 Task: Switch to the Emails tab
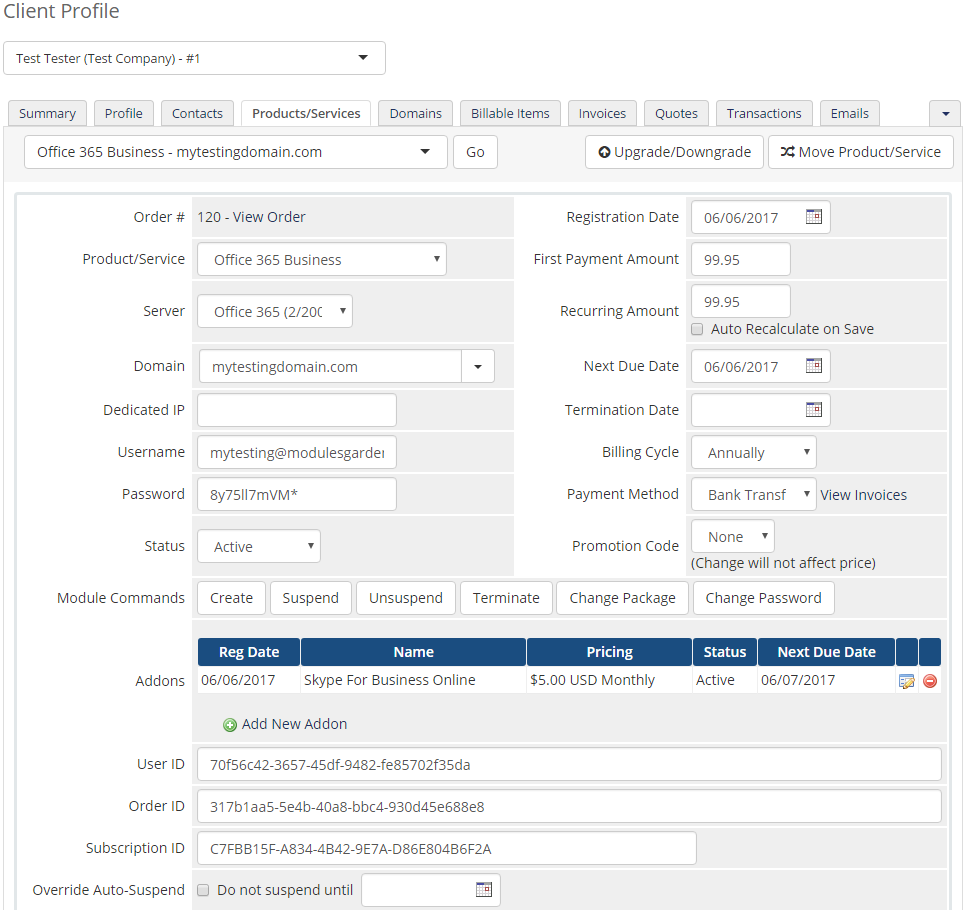point(850,114)
